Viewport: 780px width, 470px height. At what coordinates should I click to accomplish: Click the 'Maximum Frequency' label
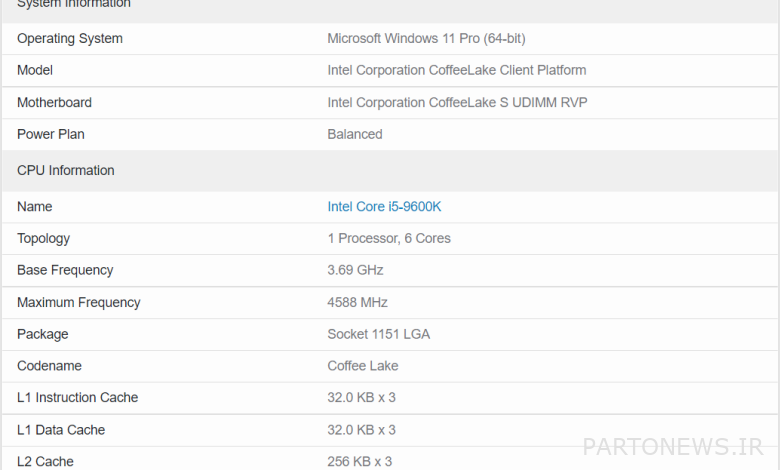(x=79, y=303)
